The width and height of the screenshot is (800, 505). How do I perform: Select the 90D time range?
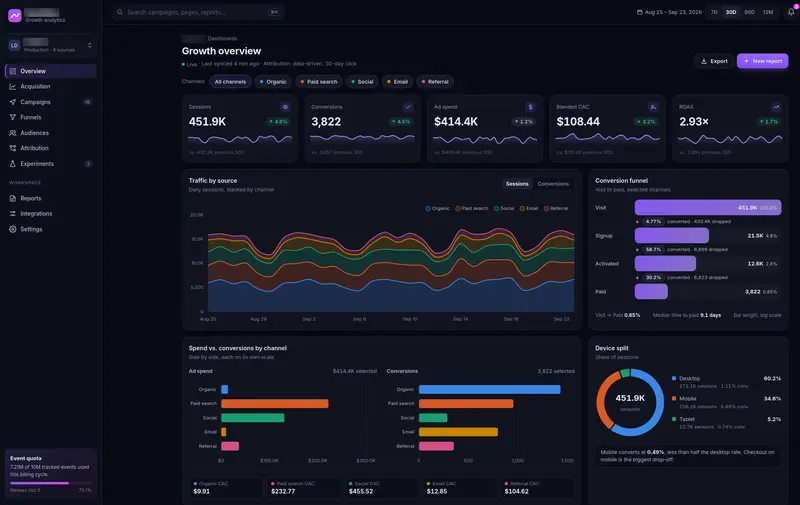[749, 12]
